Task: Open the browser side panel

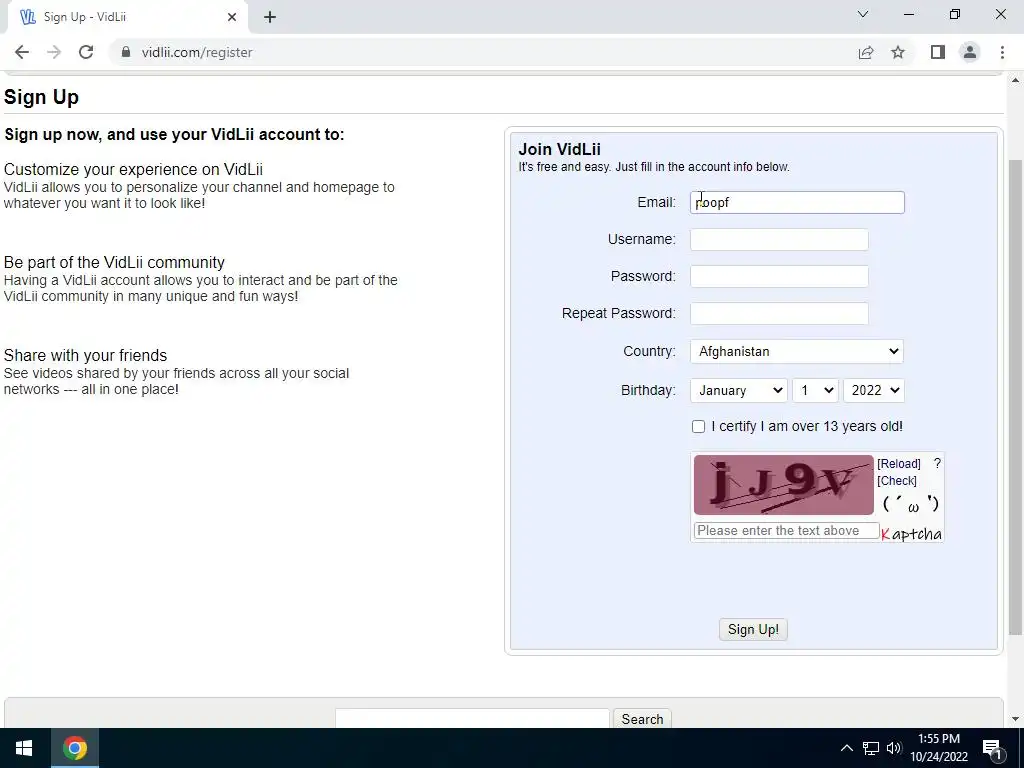Action: tap(938, 52)
